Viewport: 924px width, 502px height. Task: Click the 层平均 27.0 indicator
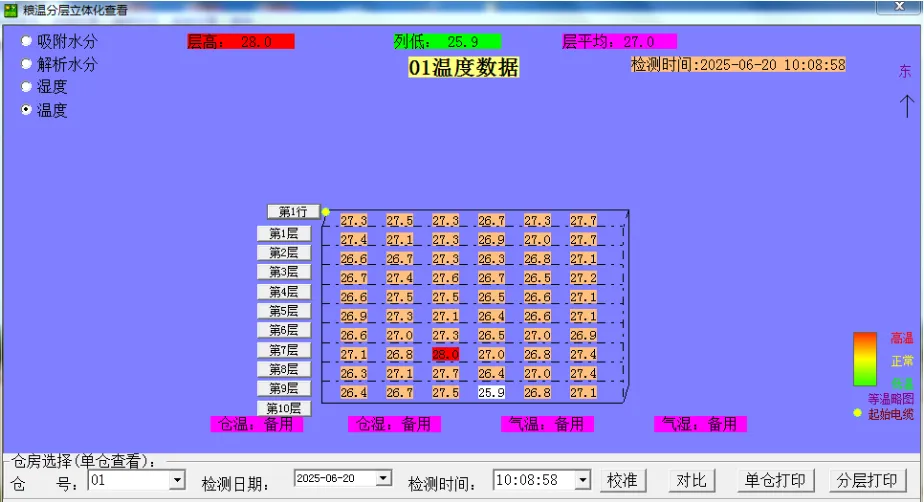(619, 42)
